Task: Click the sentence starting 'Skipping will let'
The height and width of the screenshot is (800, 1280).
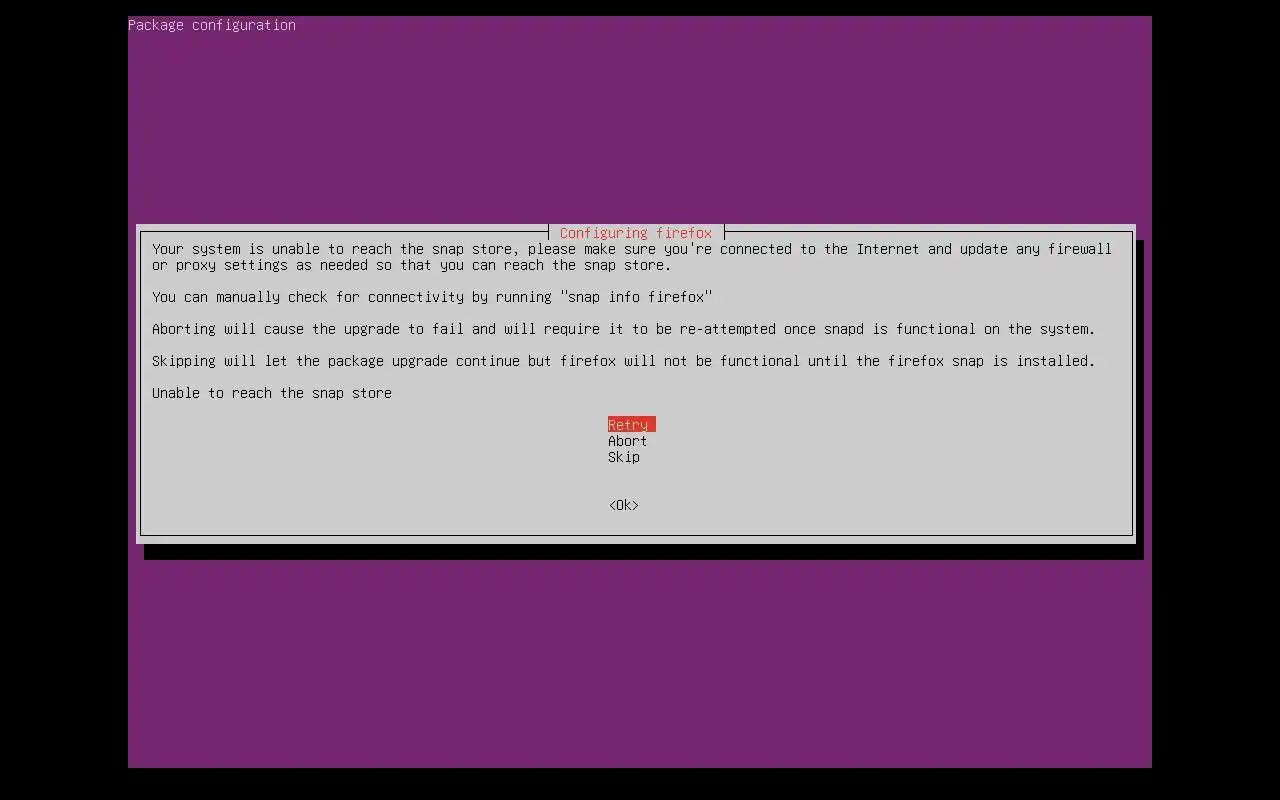Action: coord(624,361)
